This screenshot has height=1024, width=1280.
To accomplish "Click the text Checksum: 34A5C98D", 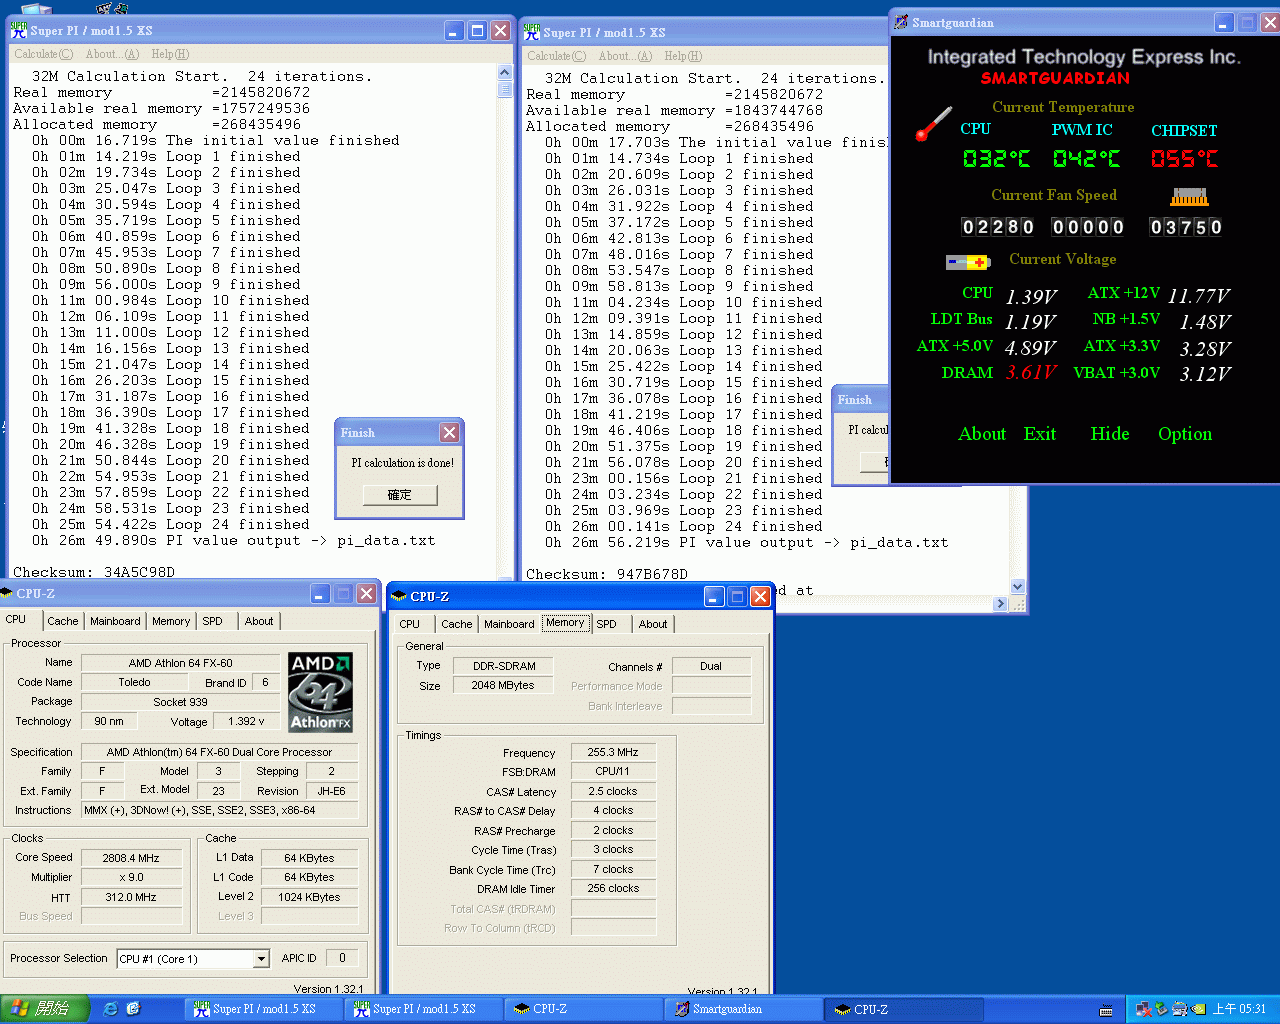I will (94, 572).
